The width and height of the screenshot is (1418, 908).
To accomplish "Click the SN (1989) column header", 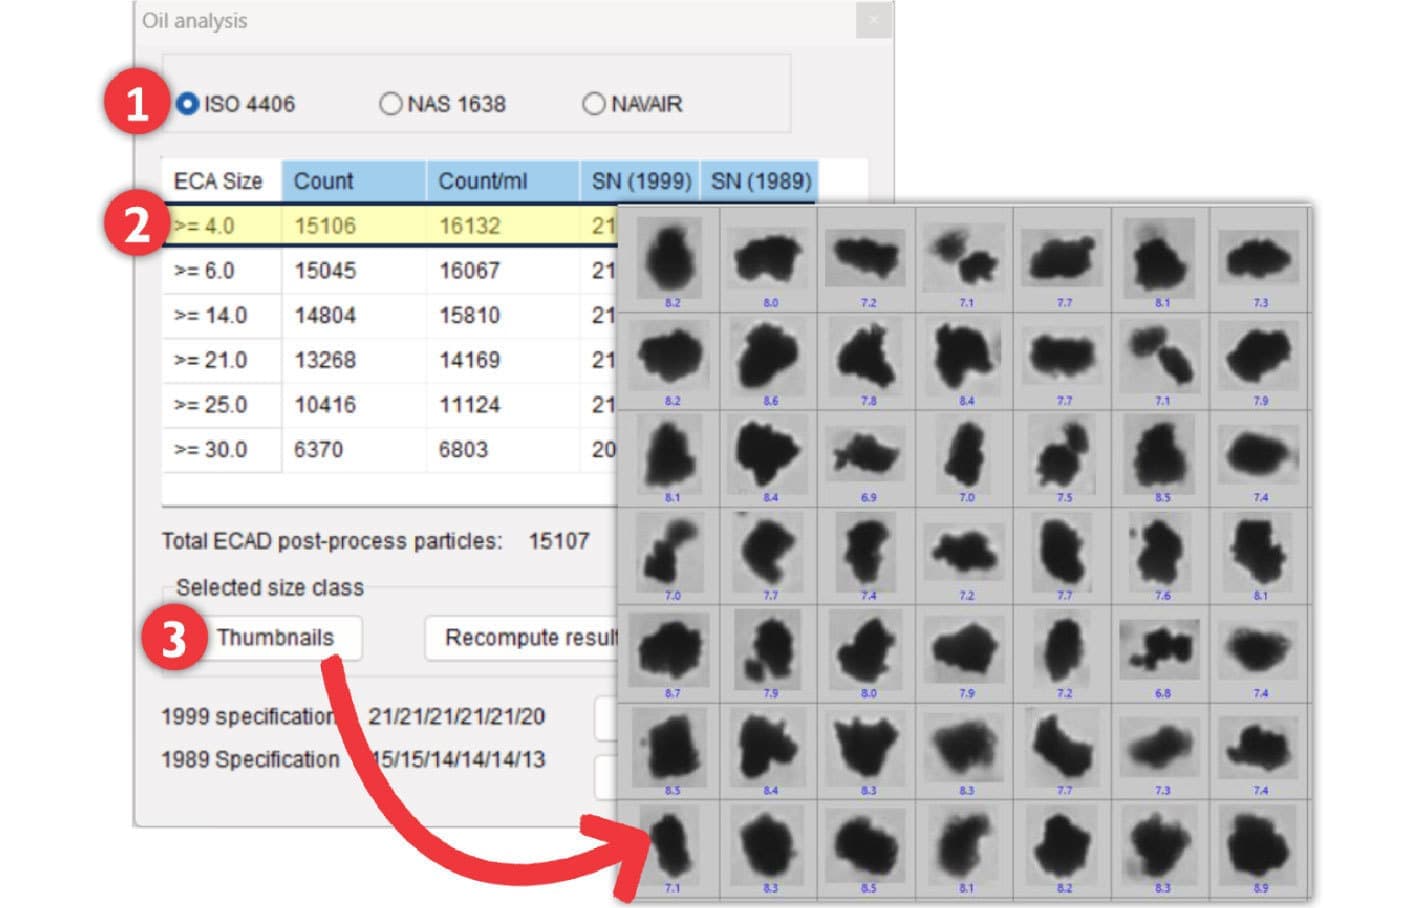I will coord(758,181).
